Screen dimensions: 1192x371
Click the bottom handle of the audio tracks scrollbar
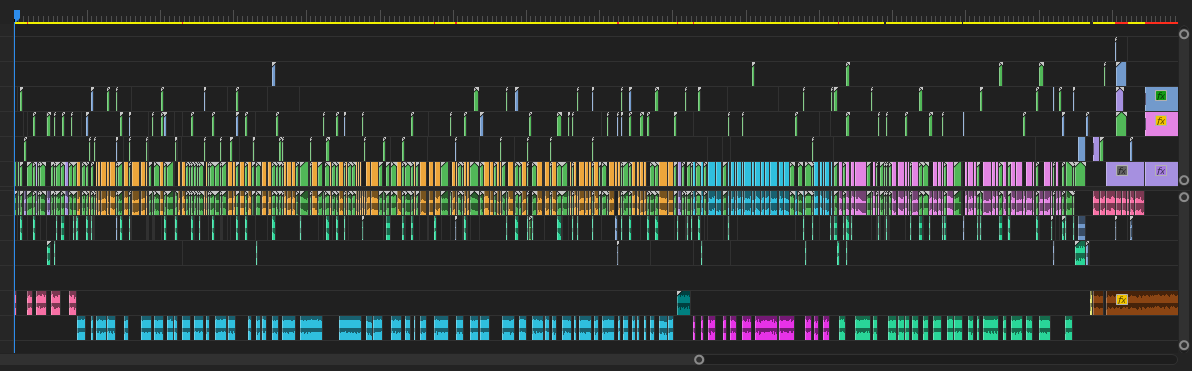tap(1184, 345)
